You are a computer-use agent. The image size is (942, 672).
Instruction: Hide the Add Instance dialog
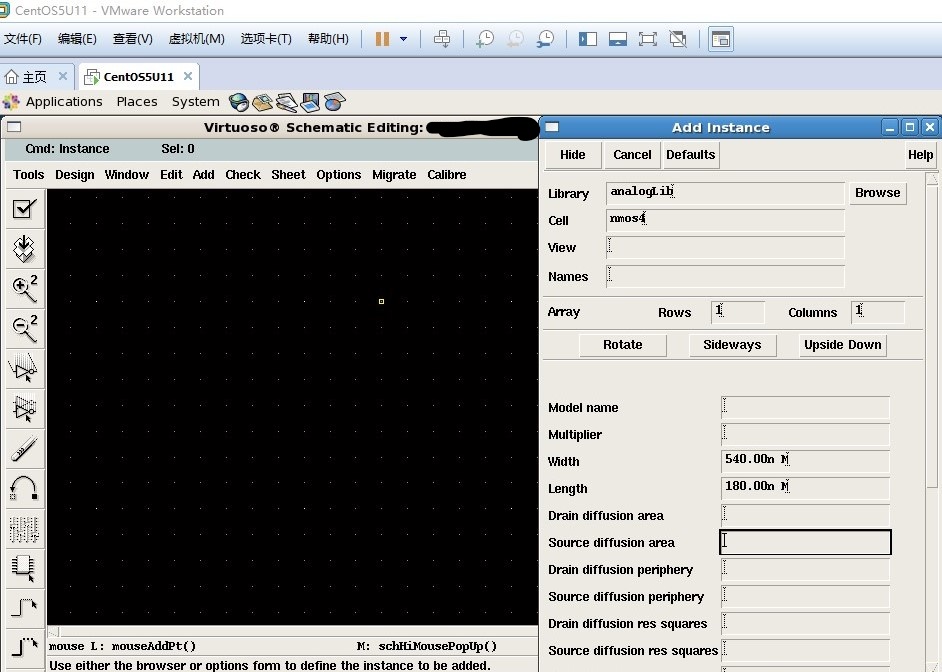[x=572, y=155]
